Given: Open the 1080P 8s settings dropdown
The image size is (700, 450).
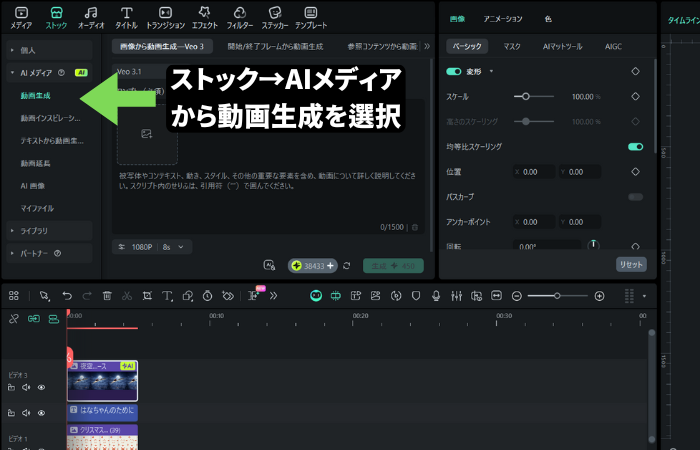Looking at the screenshot, I should (152, 247).
